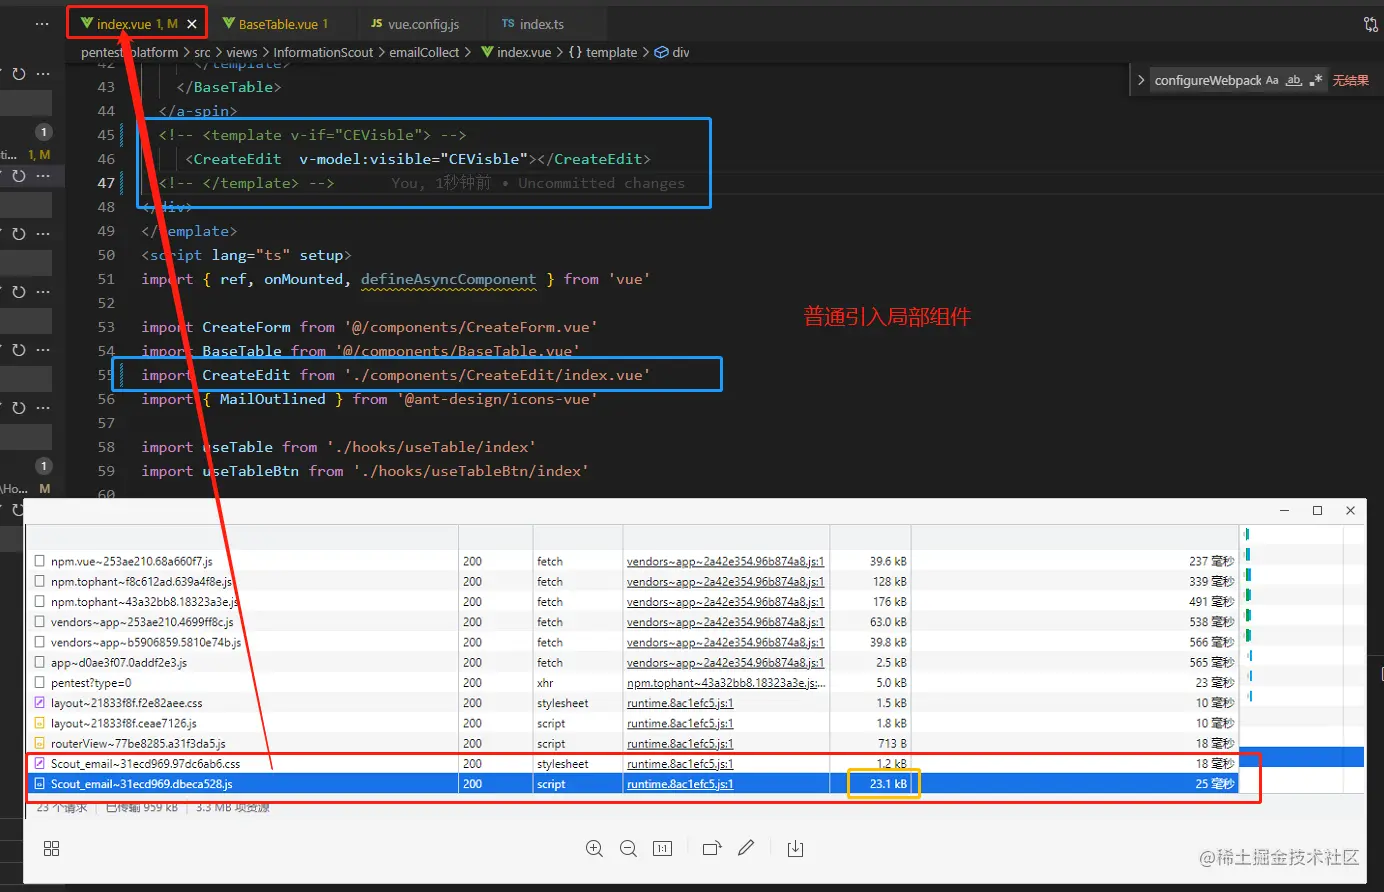Select request Scout_email~31ecd969.dbeca528.js

(x=142, y=784)
